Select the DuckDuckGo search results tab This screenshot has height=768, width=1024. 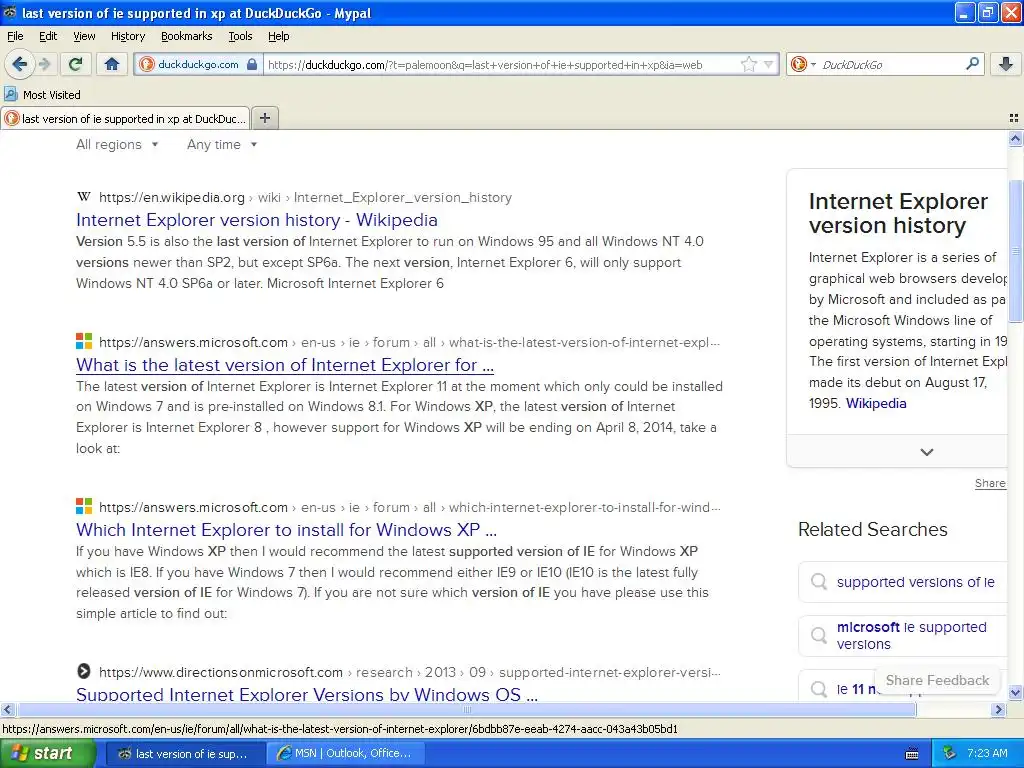tap(125, 118)
